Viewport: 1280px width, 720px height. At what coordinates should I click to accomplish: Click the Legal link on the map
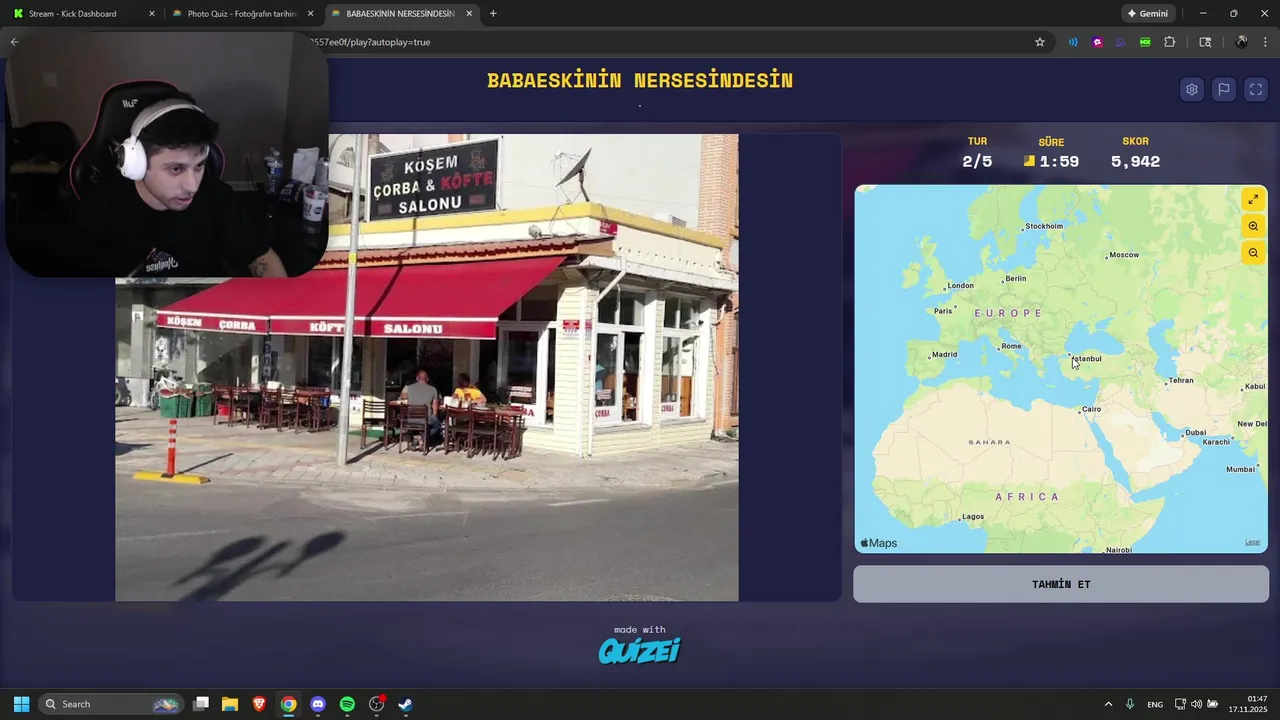pyautogui.click(x=1252, y=542)
